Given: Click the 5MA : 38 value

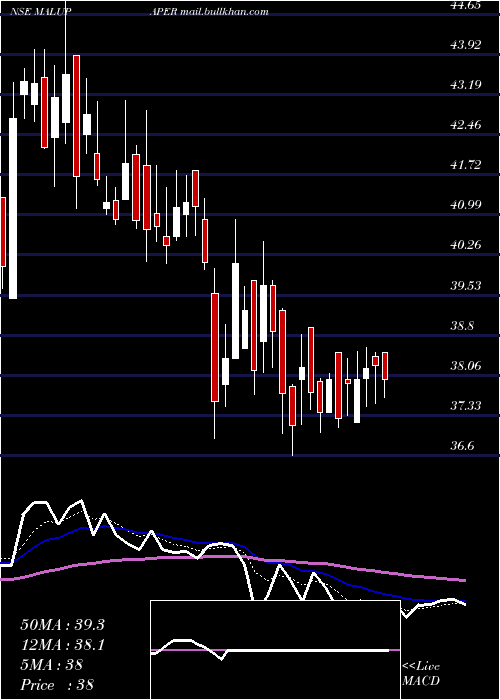Looking at the screenshot, I should pos(52,665).
